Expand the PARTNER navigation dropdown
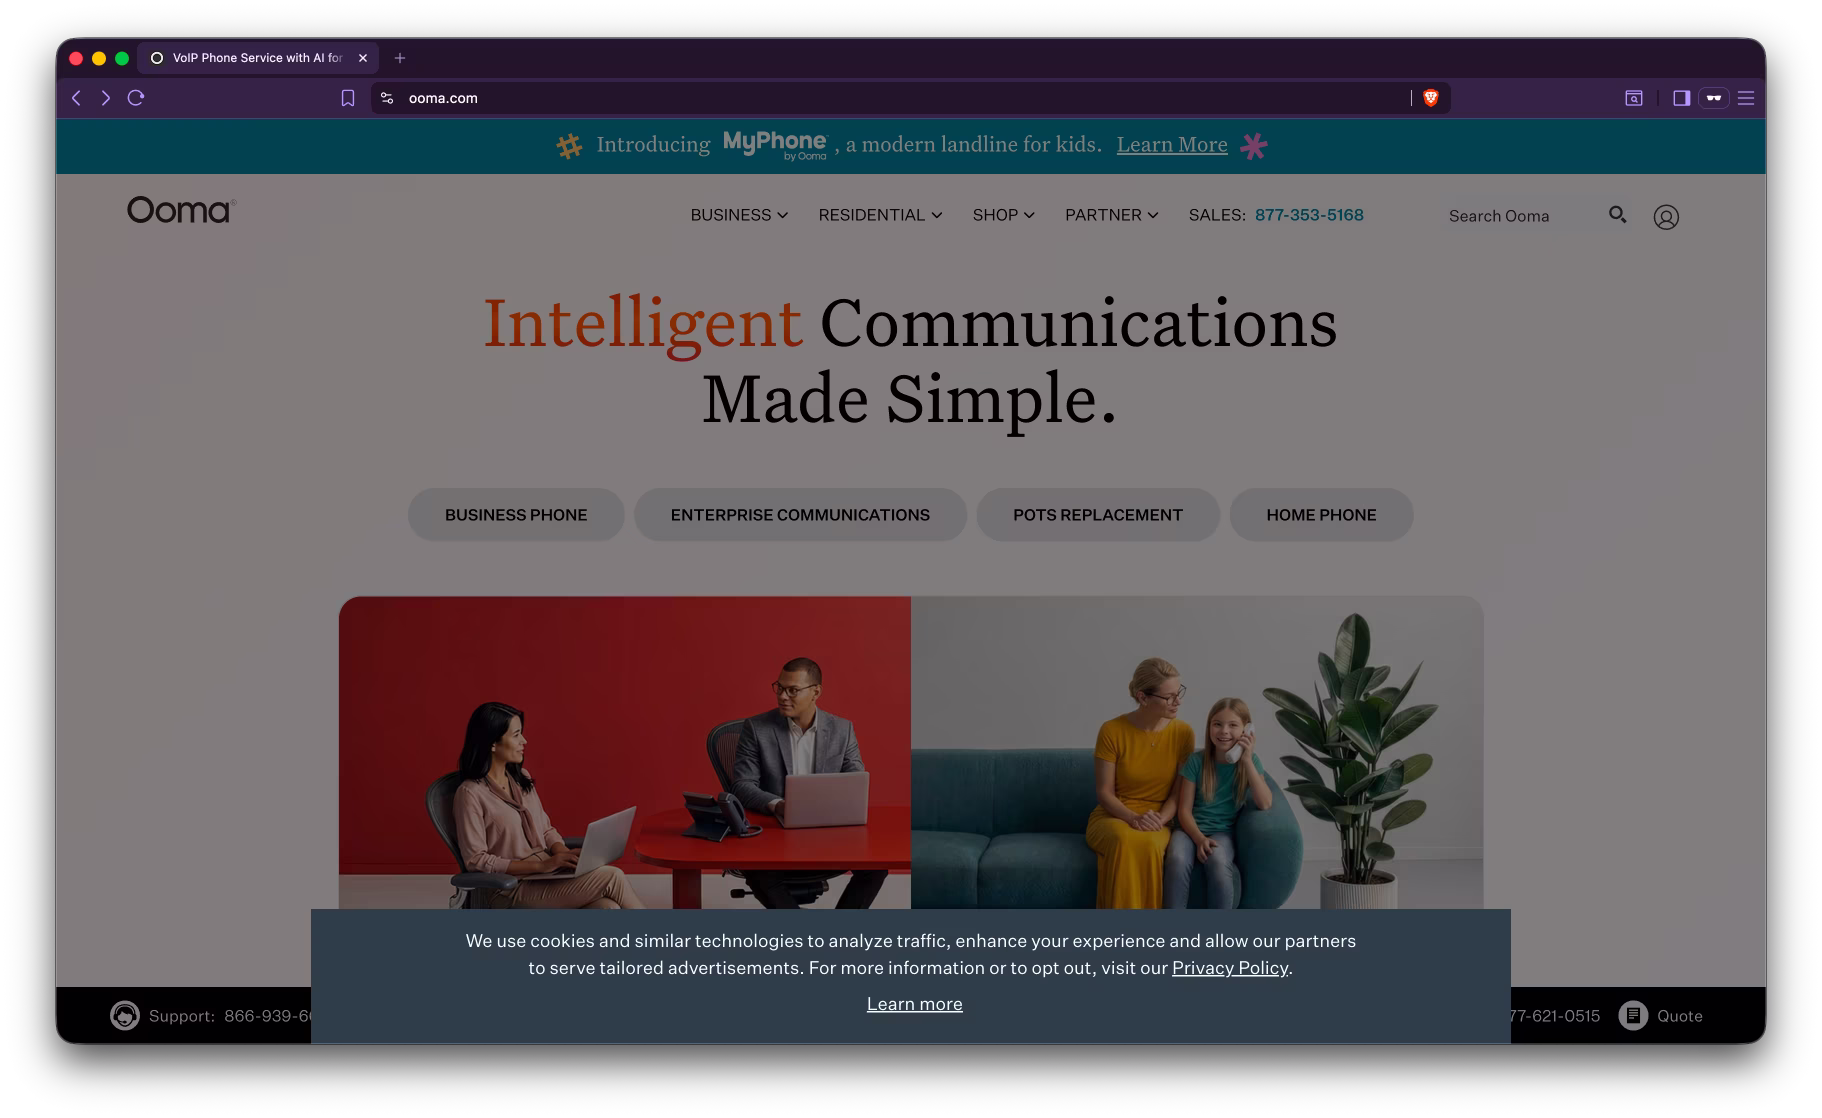The image size is (1822, 1118). point(1111,215)
